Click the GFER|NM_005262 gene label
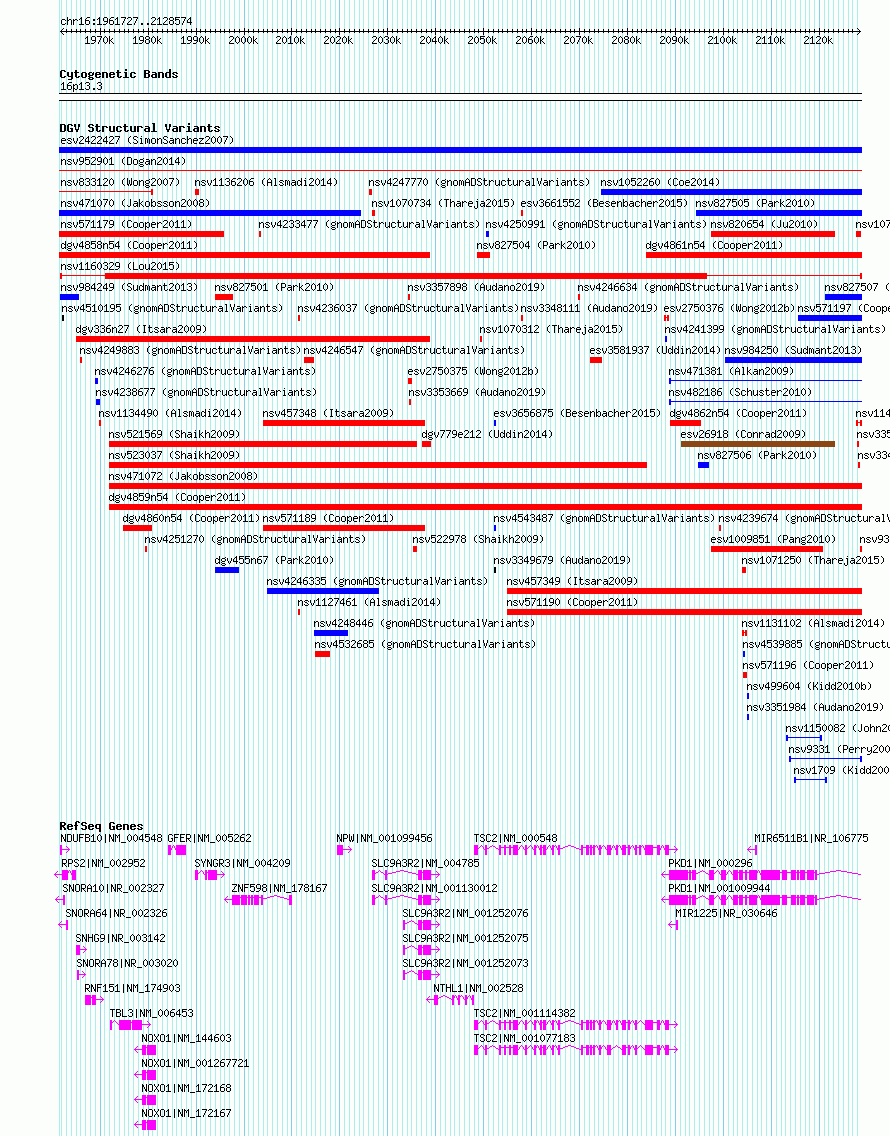Image resolution: width=890 pixels, height=1136 pixels. pyautogui.click(x=209, y=839)
